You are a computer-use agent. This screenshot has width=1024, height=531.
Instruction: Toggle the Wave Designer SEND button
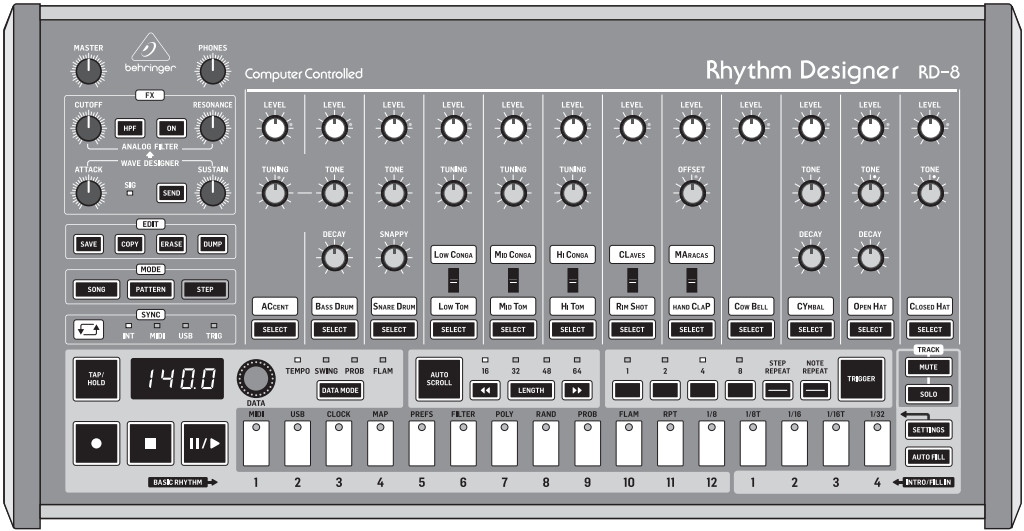pos(171,193)
